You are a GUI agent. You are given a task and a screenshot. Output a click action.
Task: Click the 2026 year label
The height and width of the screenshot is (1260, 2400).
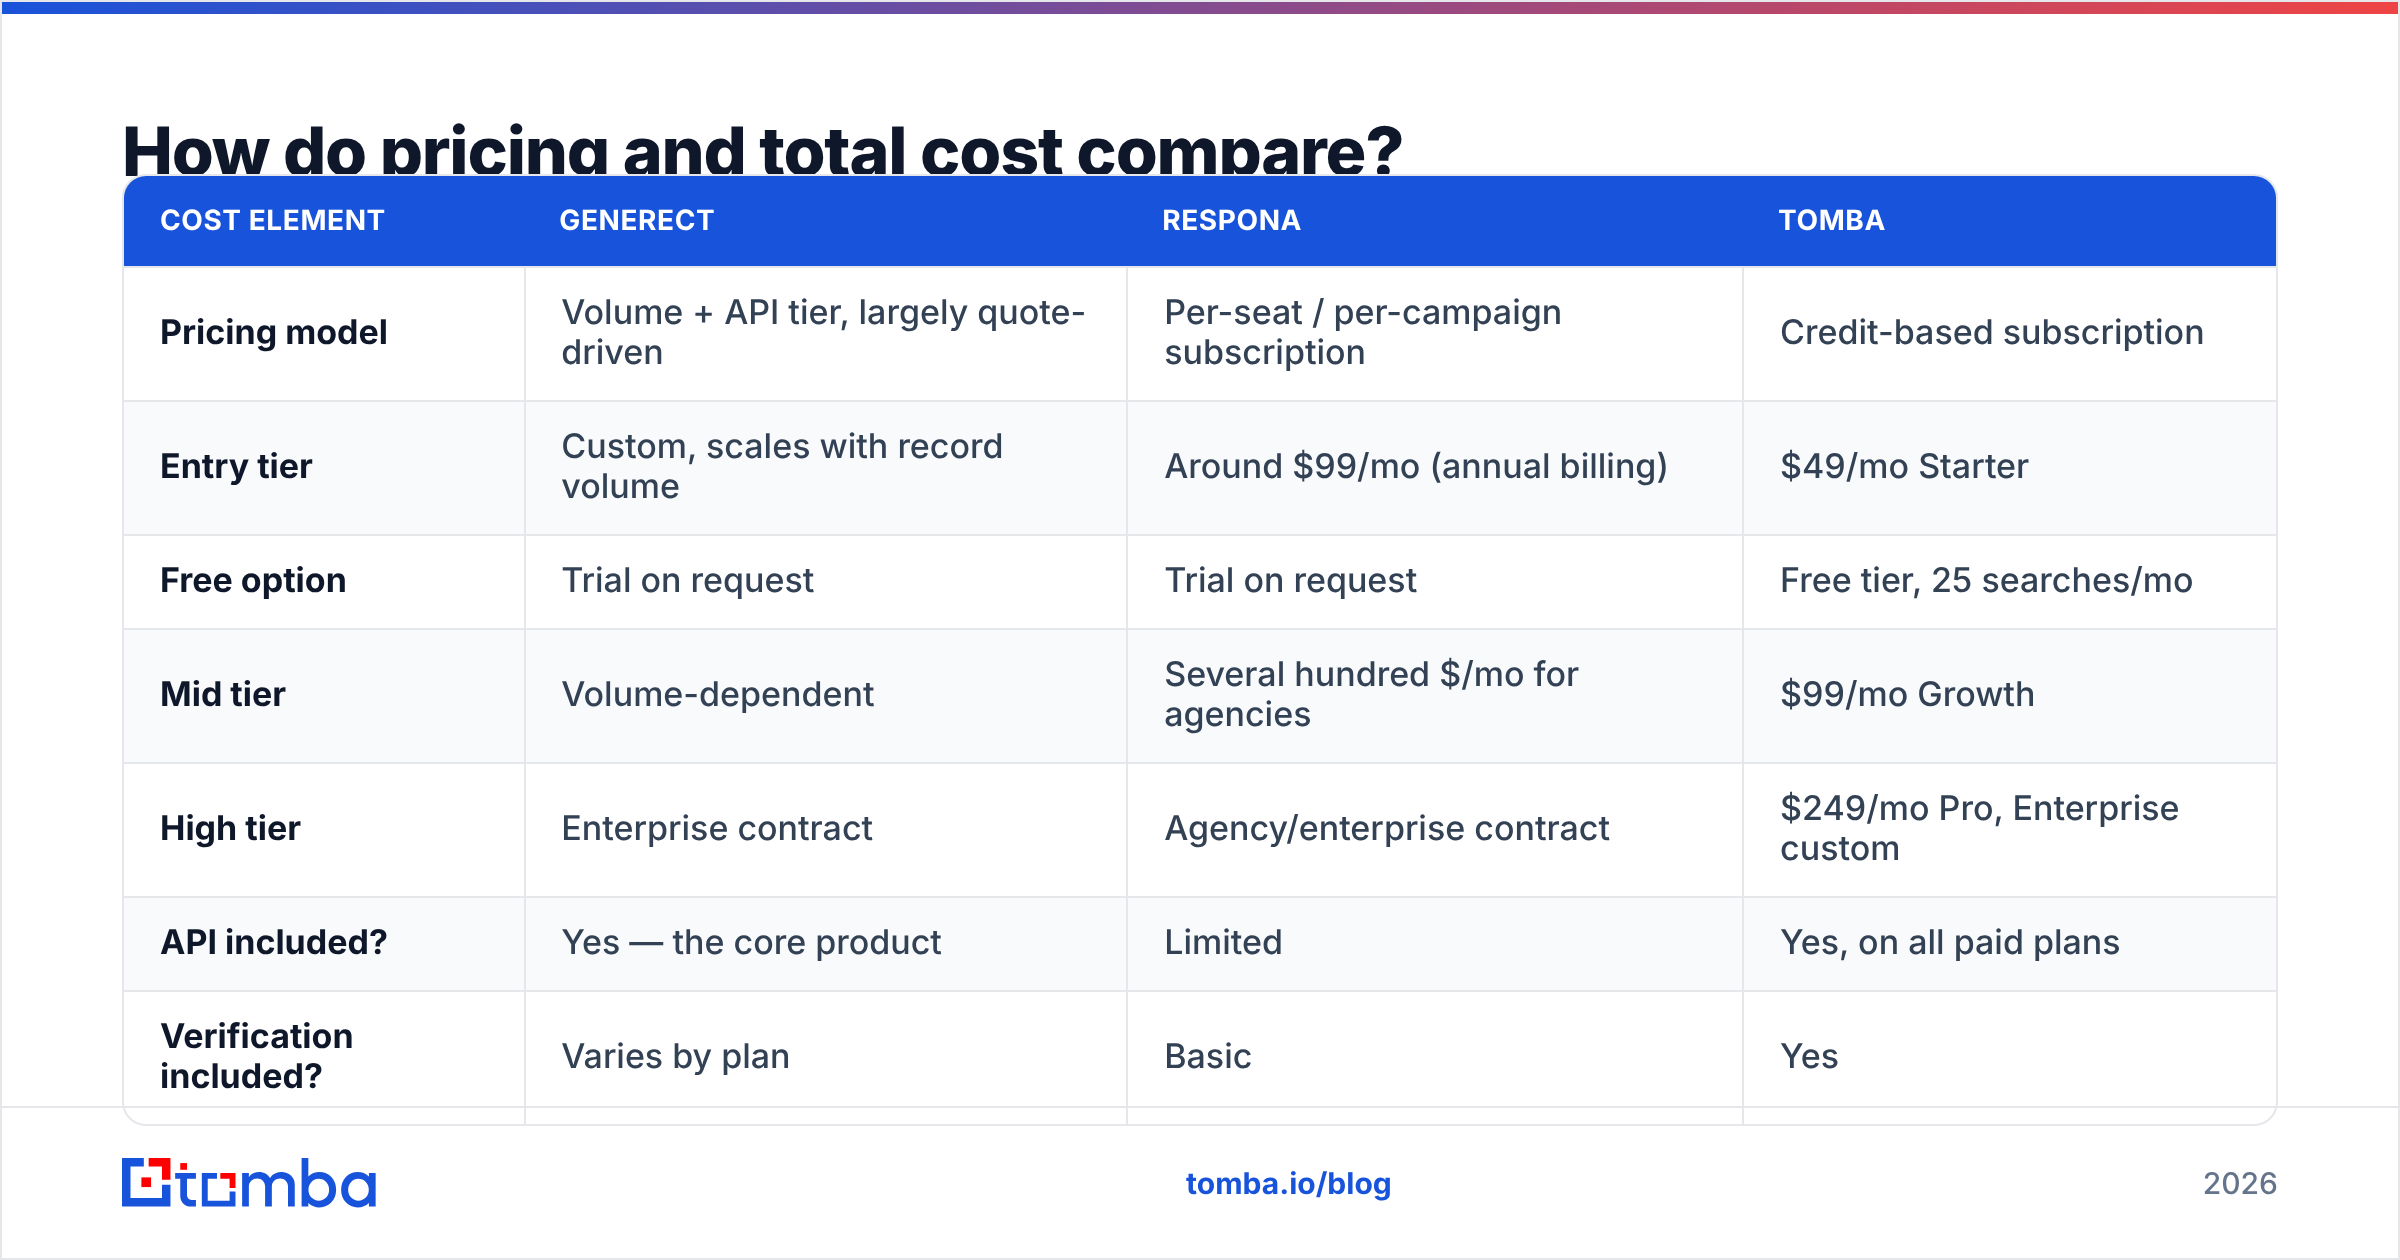coord(2240,1184)
